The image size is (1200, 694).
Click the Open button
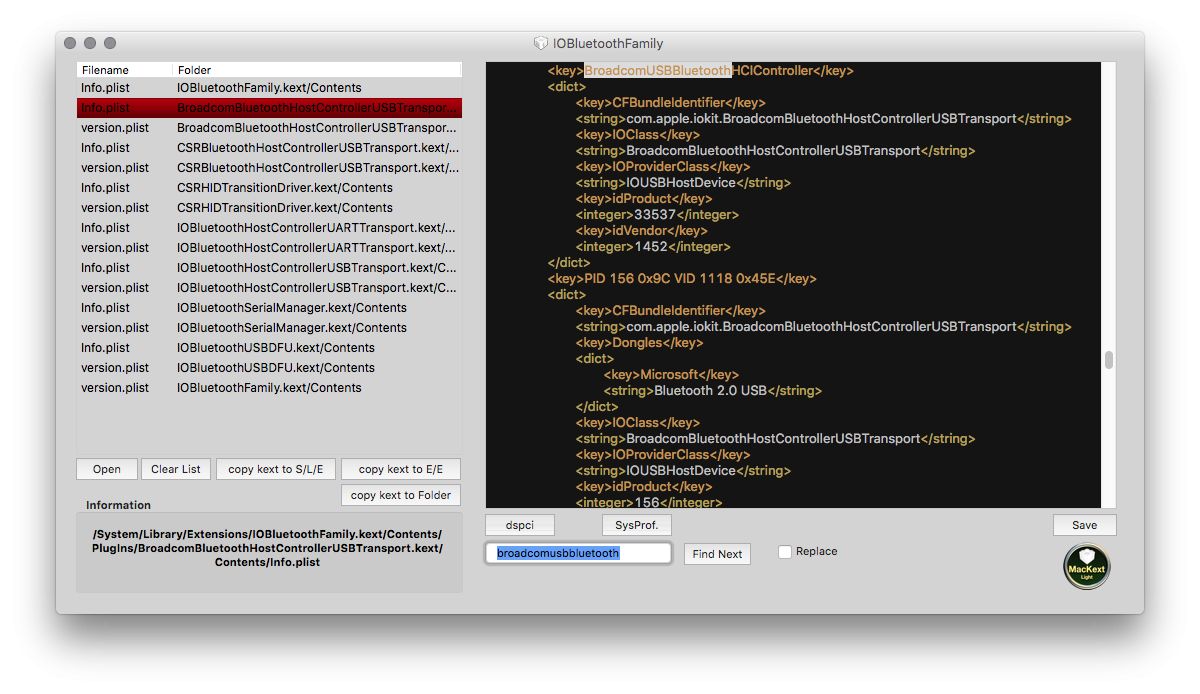[107, 469]
